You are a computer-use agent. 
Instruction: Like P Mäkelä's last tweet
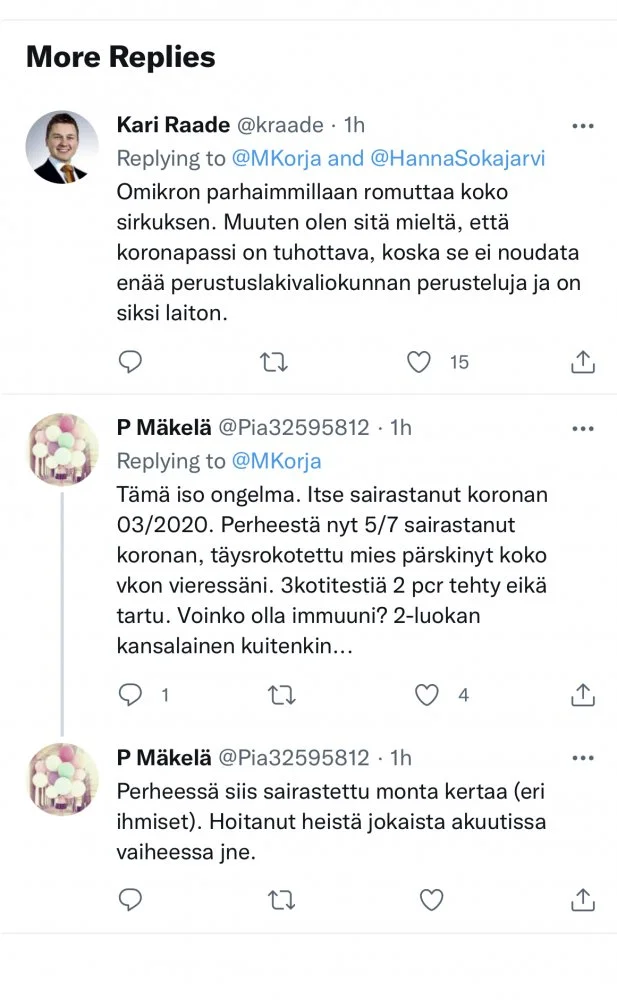pos(431,900)
